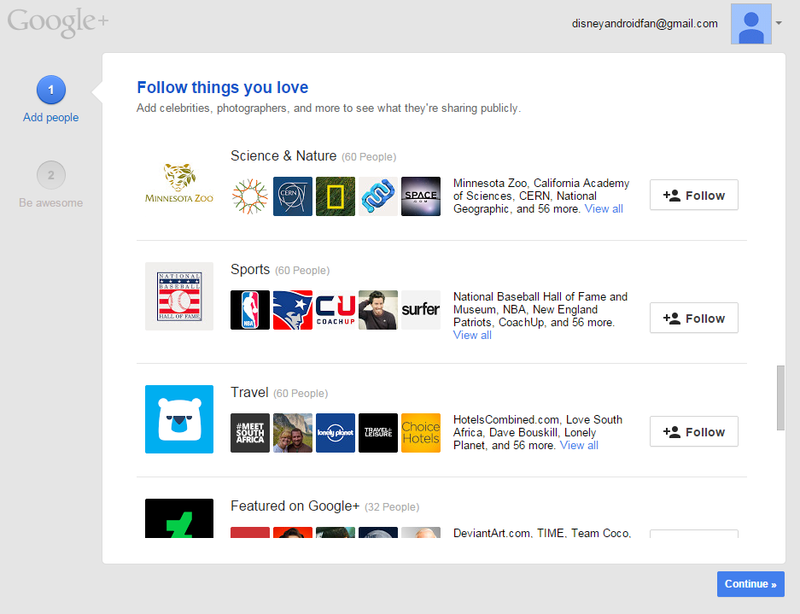This screenshot has height=614, width=800.
Task: Open the Meet South Africa icon
Action: tap(250, 433)
